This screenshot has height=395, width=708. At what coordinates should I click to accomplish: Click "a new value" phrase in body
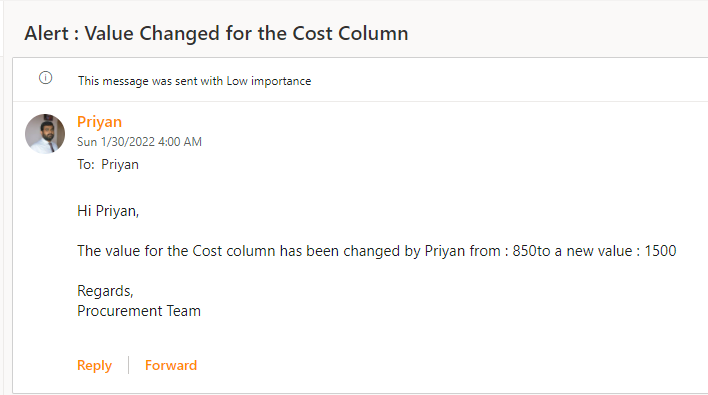coord(593,251)
